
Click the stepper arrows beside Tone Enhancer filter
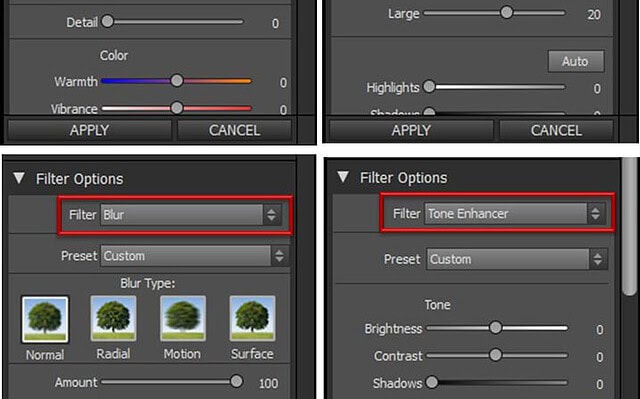click(x=596, y=214)
